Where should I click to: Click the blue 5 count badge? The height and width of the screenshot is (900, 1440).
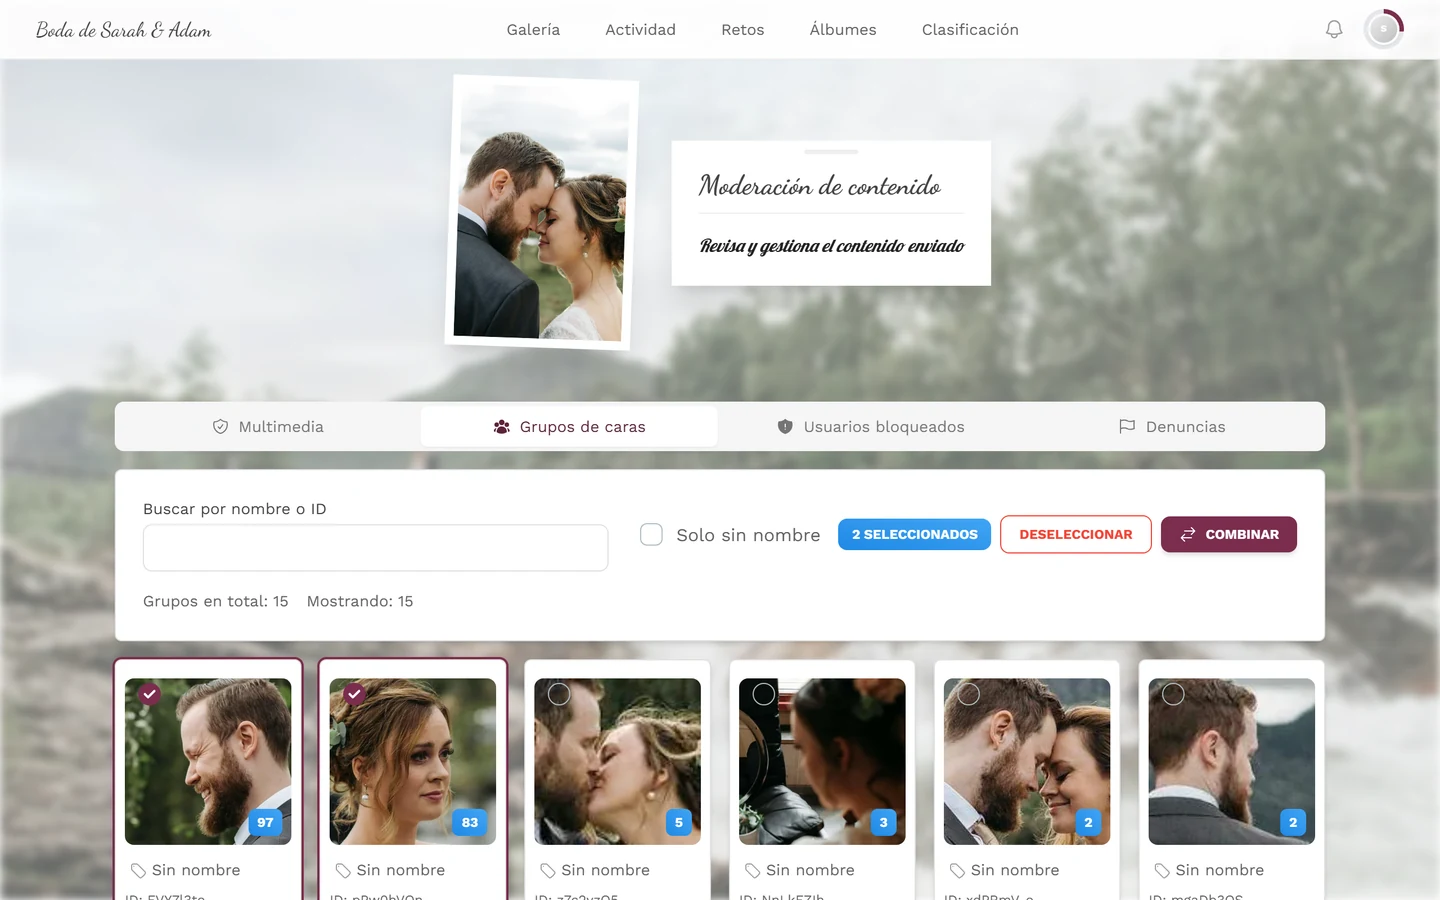[x=679, y=823]
